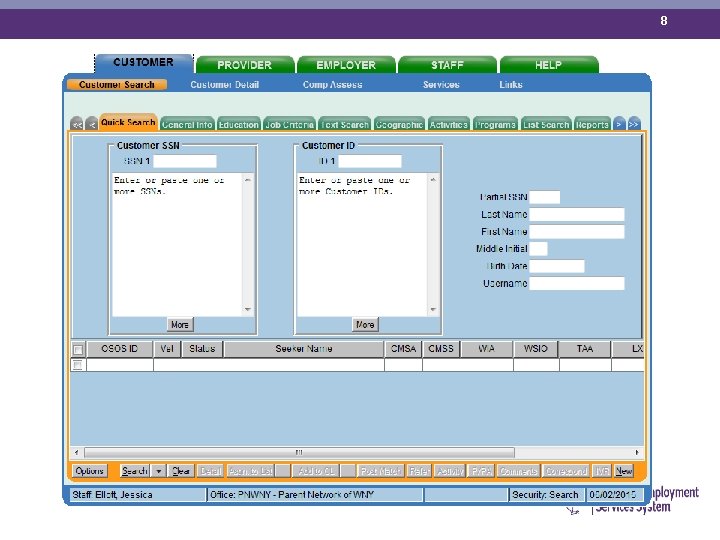Image resolution: width=720 pixels, height=540 pixels.
Task: Switch to the EMPLOYER tab
Action: 346,65
